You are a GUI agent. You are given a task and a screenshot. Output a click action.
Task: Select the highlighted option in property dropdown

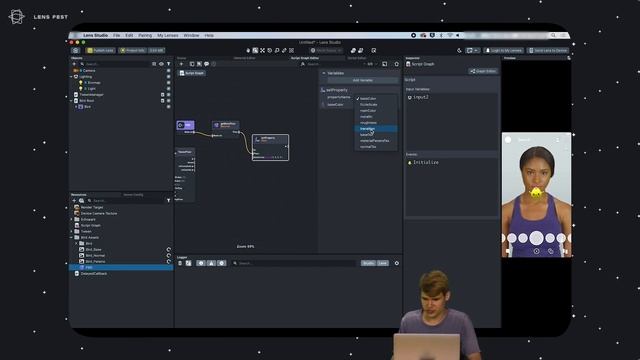coord(376,129)
